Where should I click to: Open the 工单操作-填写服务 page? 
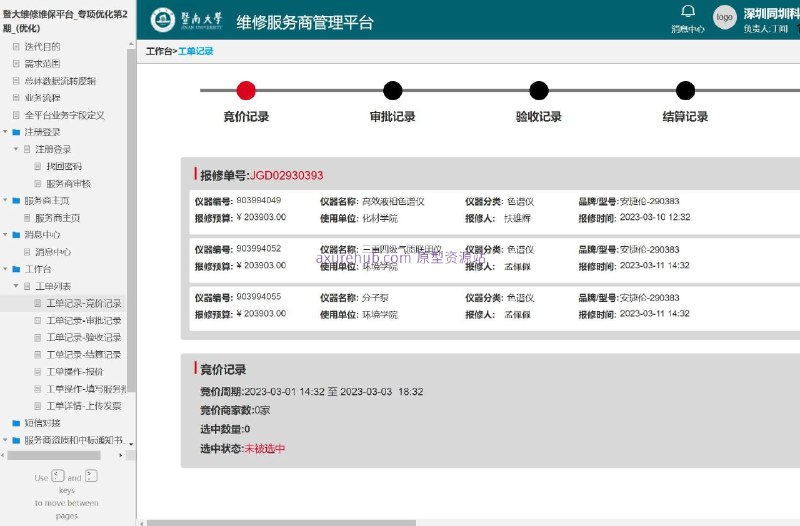click(x=86, y=389)
